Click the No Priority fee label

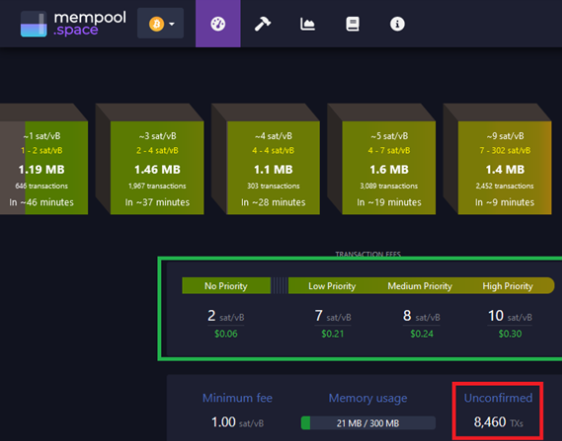pos(226,286)
